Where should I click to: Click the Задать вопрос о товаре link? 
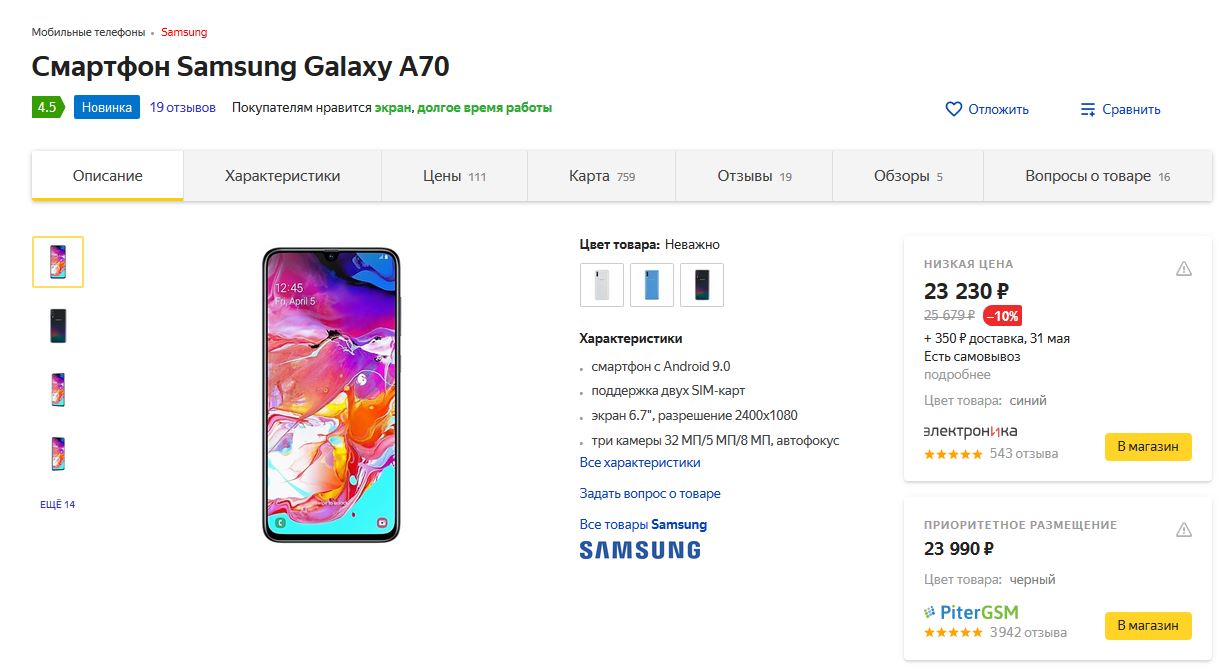pyautogui.click(x=650, y=493)
